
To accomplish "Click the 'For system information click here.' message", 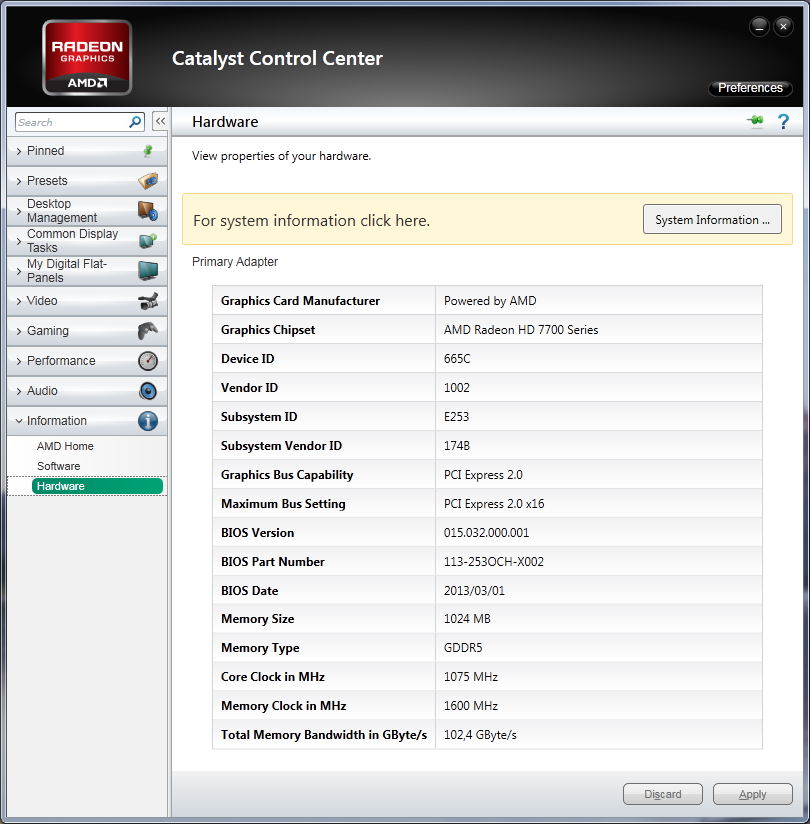I will click(311, 221).
